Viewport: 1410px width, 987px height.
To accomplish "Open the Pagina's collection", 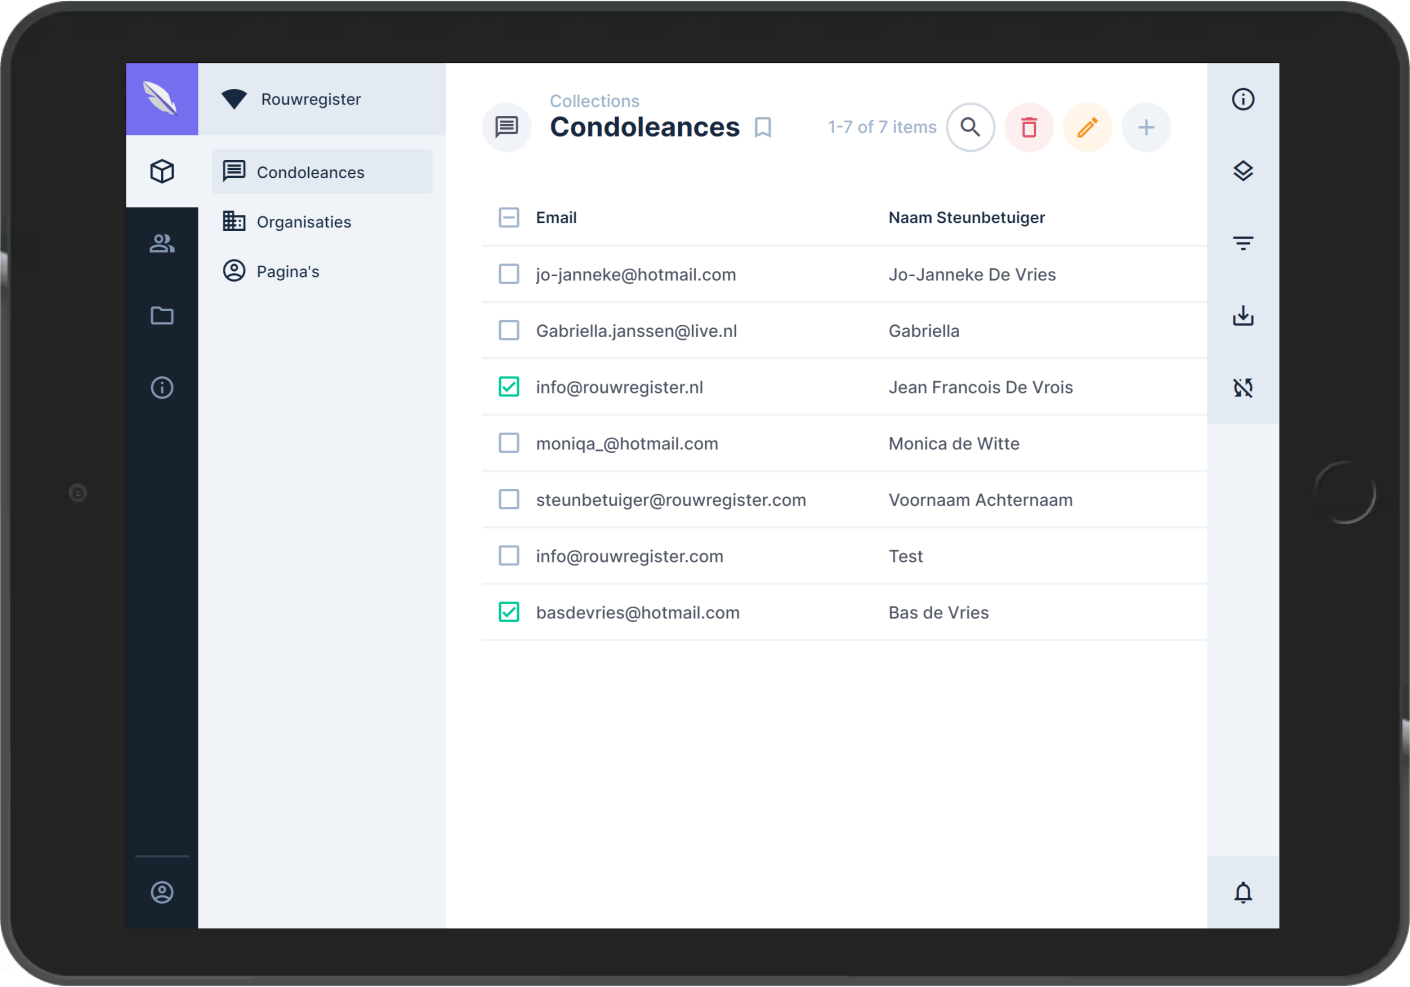I will [288, 271].
